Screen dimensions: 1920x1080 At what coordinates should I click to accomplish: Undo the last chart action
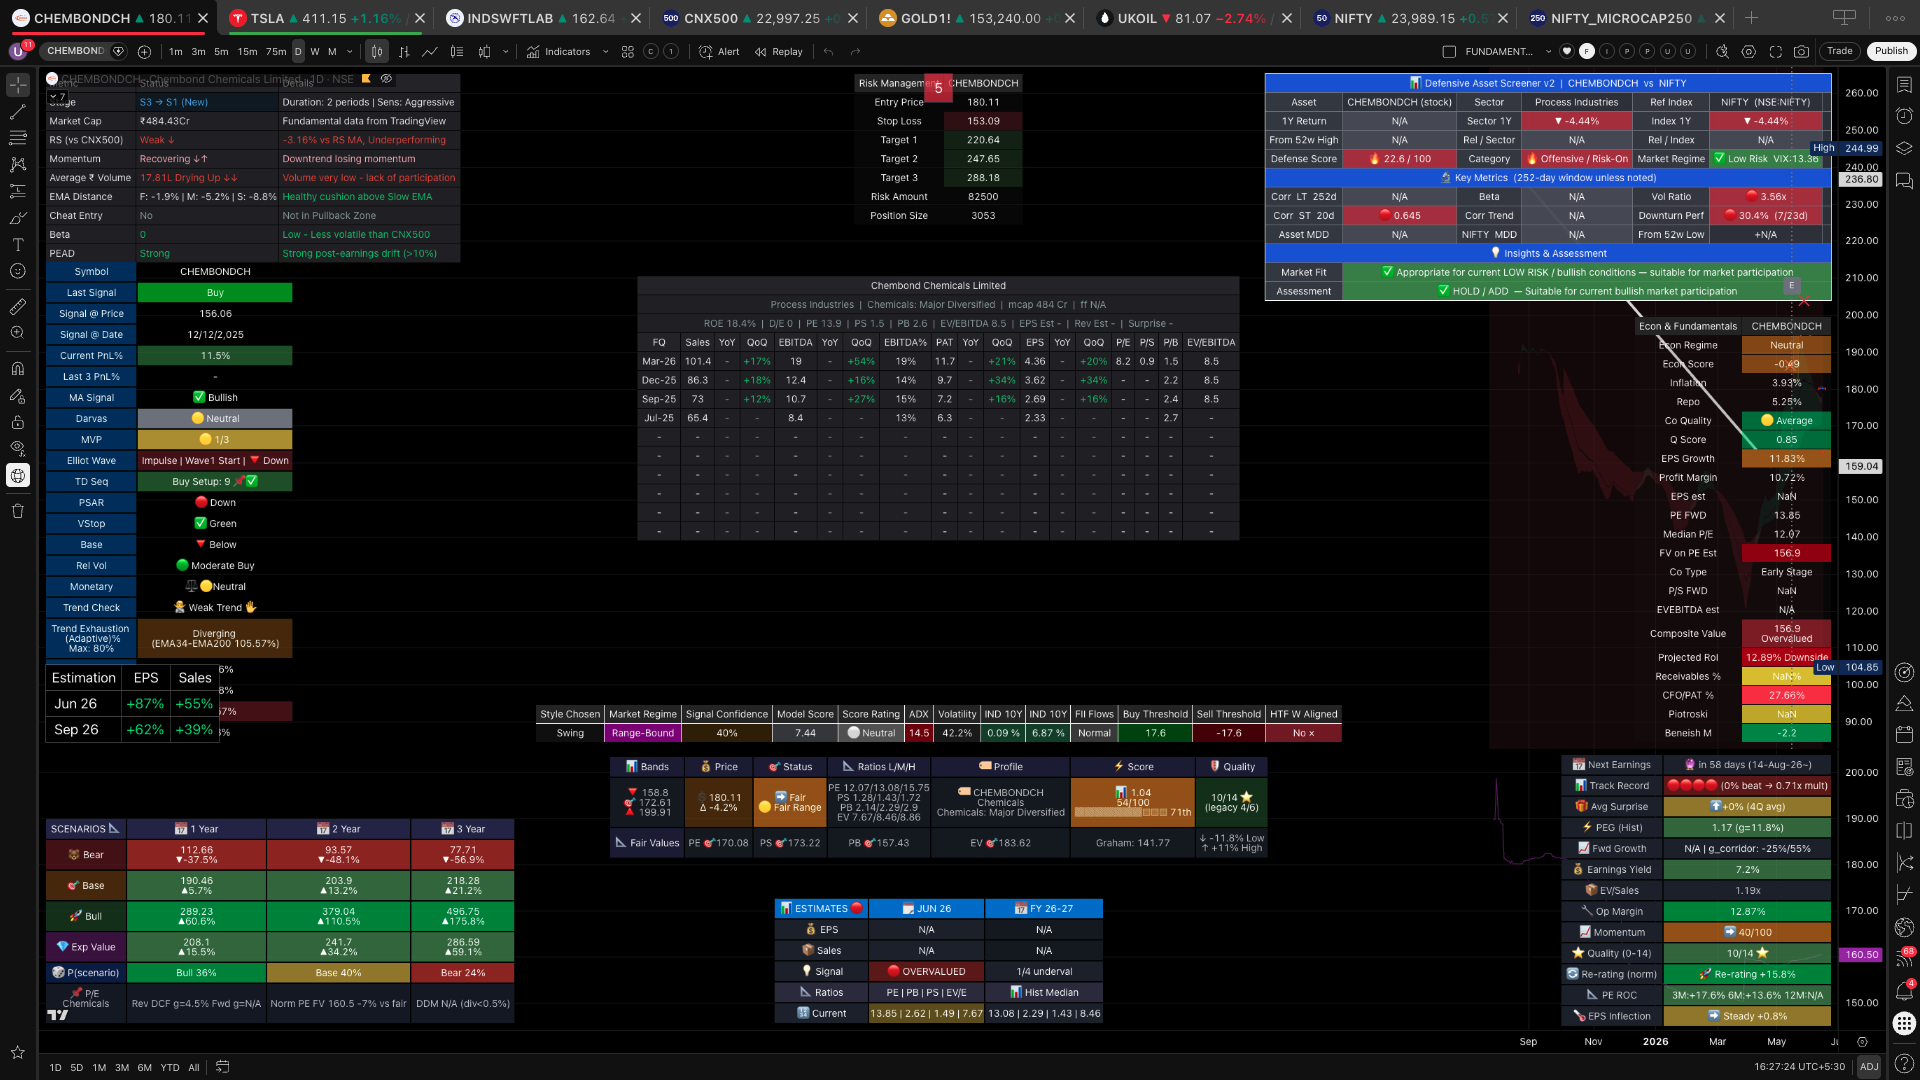tap(828, 51)
